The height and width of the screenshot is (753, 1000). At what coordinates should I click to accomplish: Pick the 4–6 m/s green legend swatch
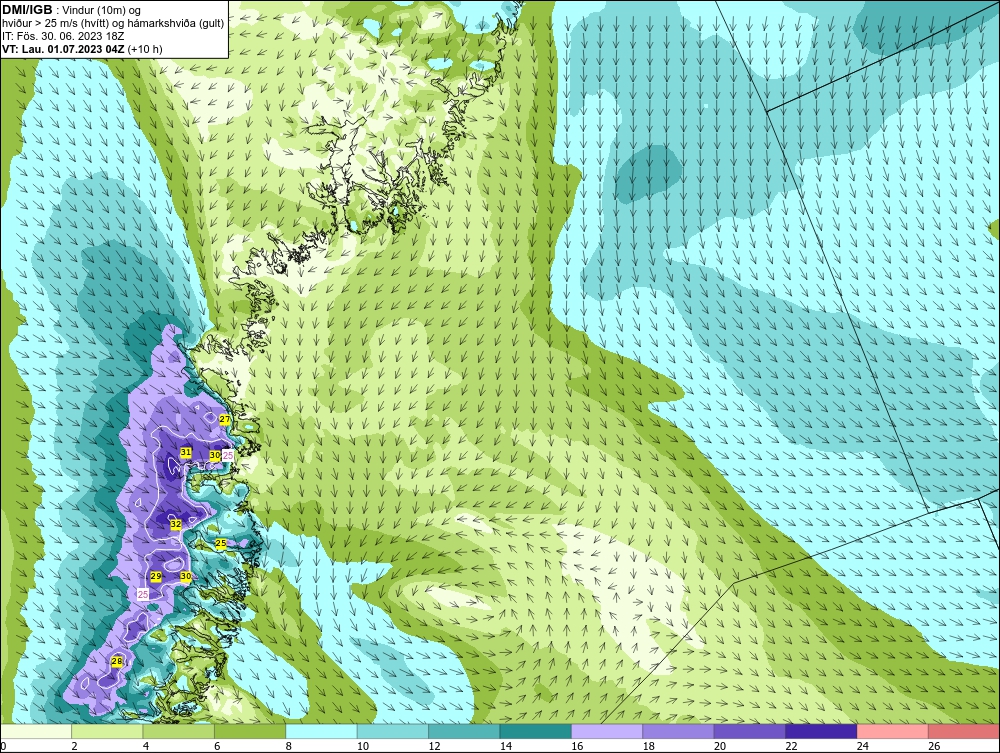(x=179, y=731)
